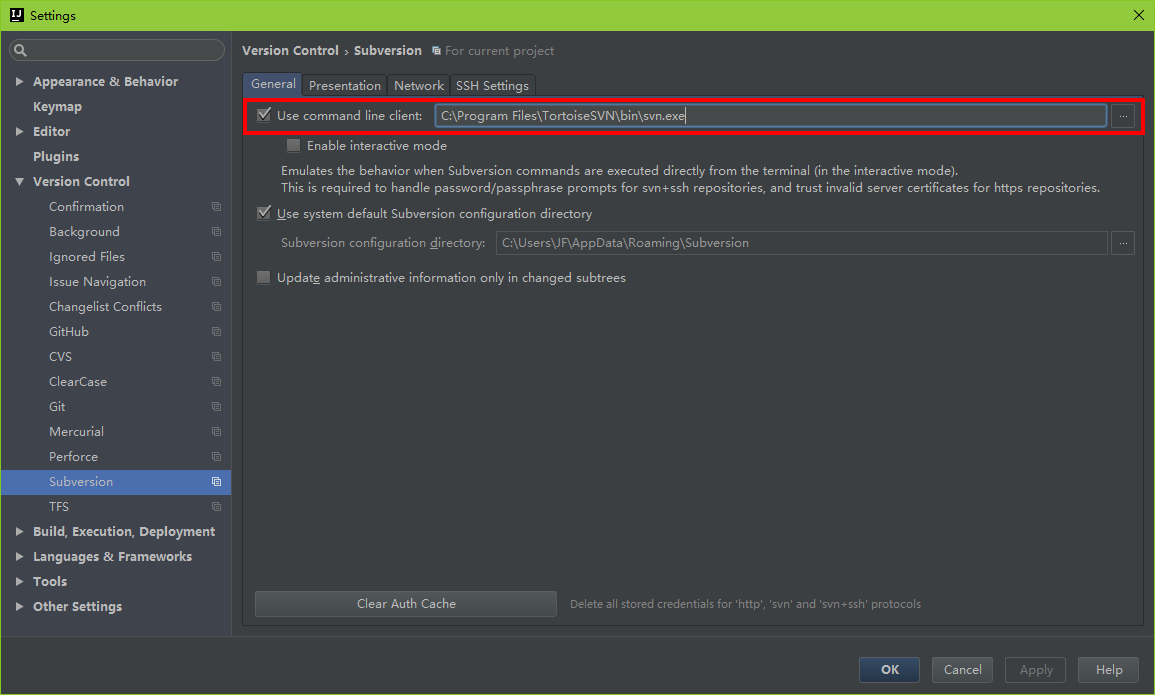Click the search magnifier icon in settings
Viewport: 1155px width, 695px height.
tap(21, 51)
